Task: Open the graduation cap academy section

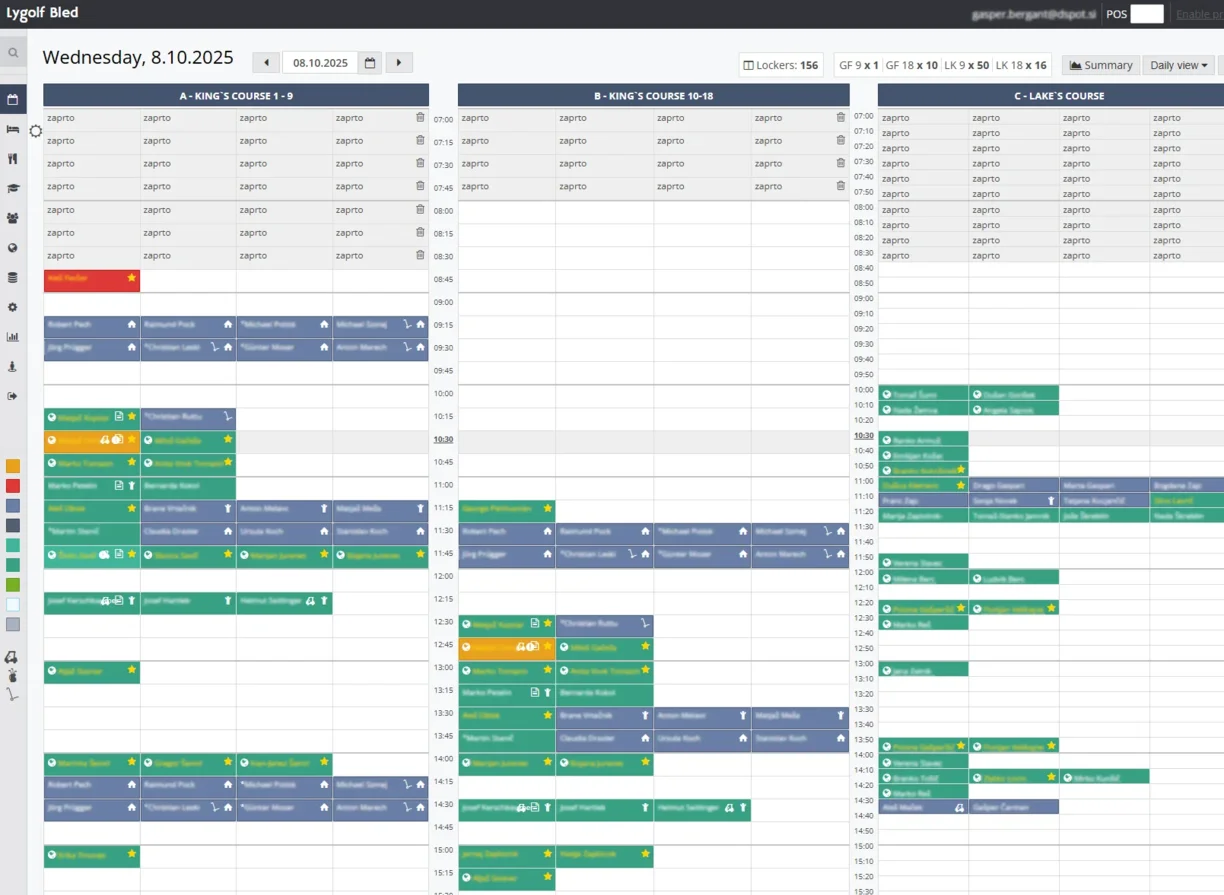Action: pos(13,188)
